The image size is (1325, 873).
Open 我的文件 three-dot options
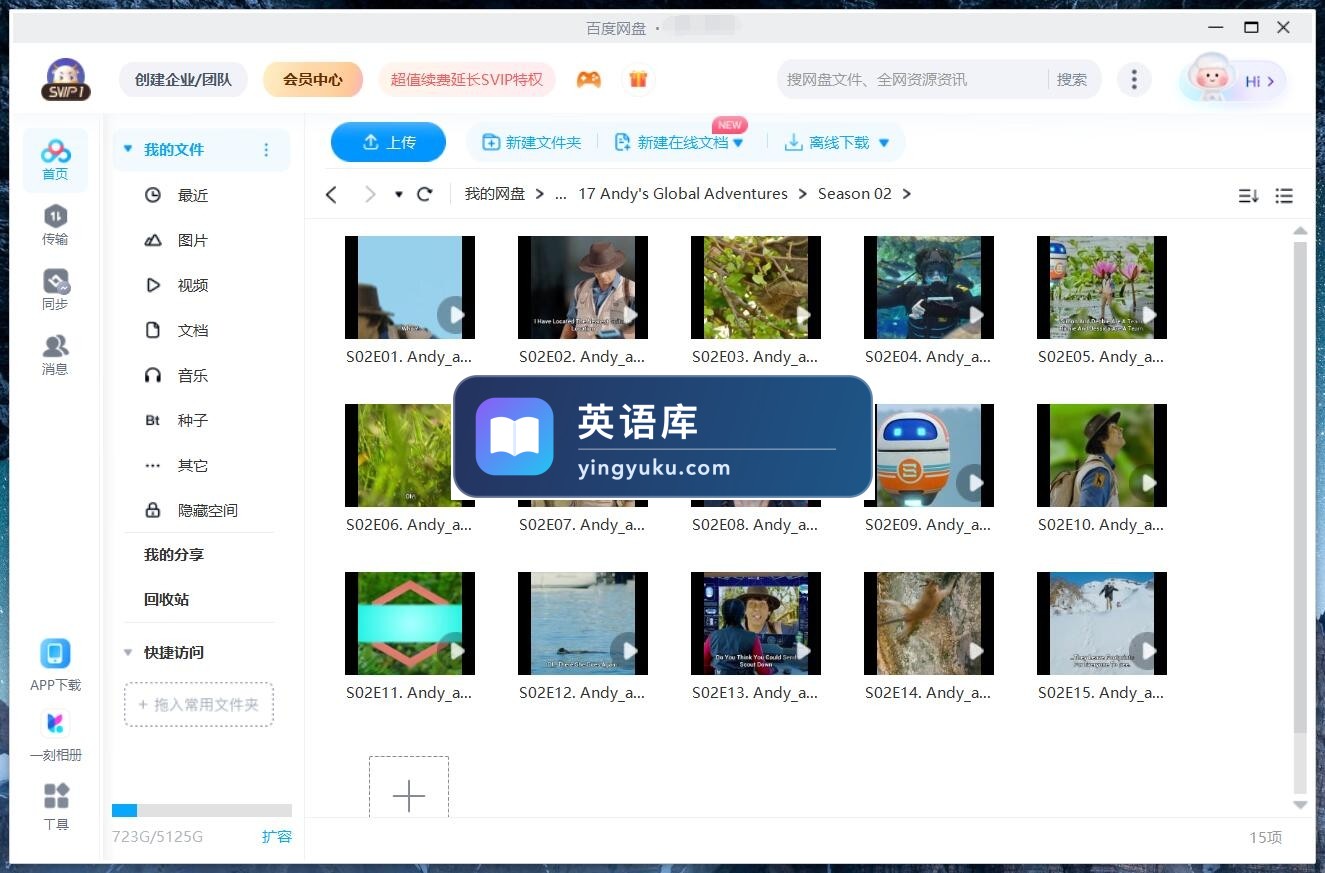[x=266, y=150]
